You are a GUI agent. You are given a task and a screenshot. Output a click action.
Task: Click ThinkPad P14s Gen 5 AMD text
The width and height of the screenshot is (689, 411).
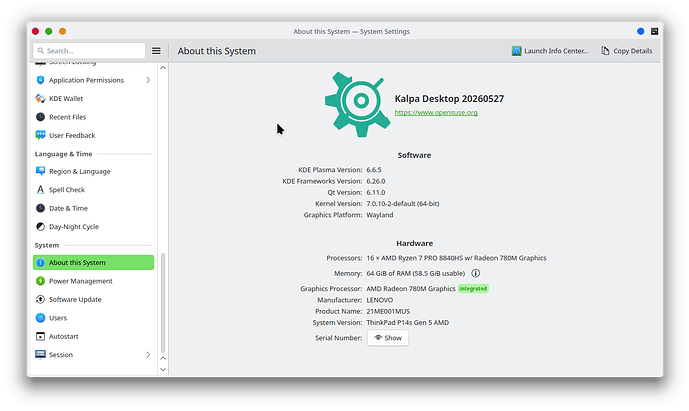point(408,323)
